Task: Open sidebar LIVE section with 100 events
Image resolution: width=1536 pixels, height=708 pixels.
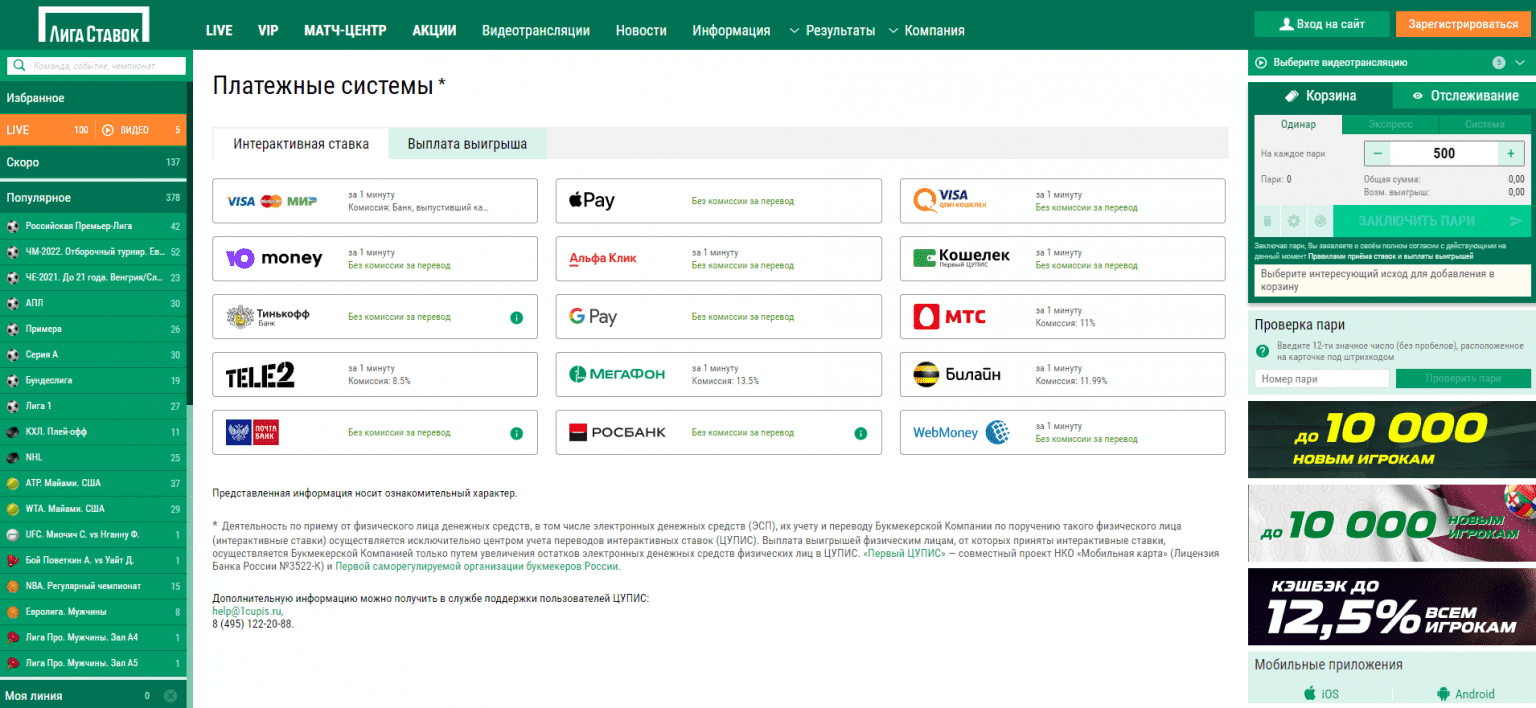Action: tap(47, 130)
